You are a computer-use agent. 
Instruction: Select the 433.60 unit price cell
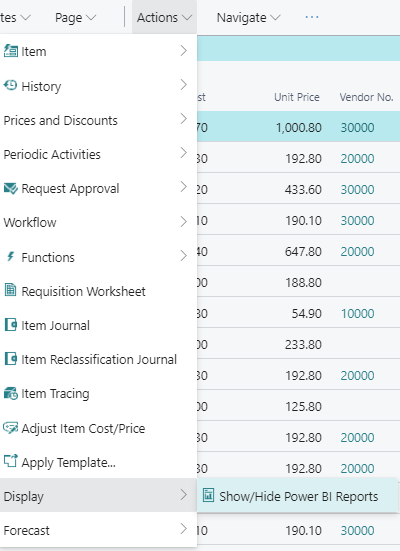303,190
